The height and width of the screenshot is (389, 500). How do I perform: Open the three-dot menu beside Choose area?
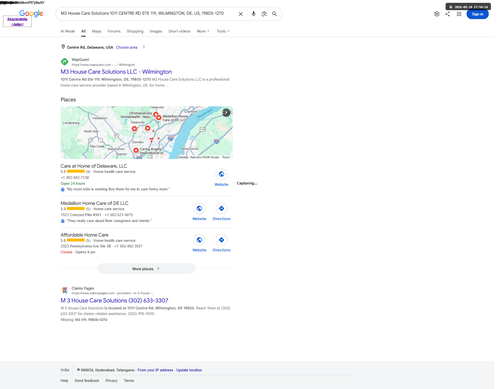(x=144, y=47)
